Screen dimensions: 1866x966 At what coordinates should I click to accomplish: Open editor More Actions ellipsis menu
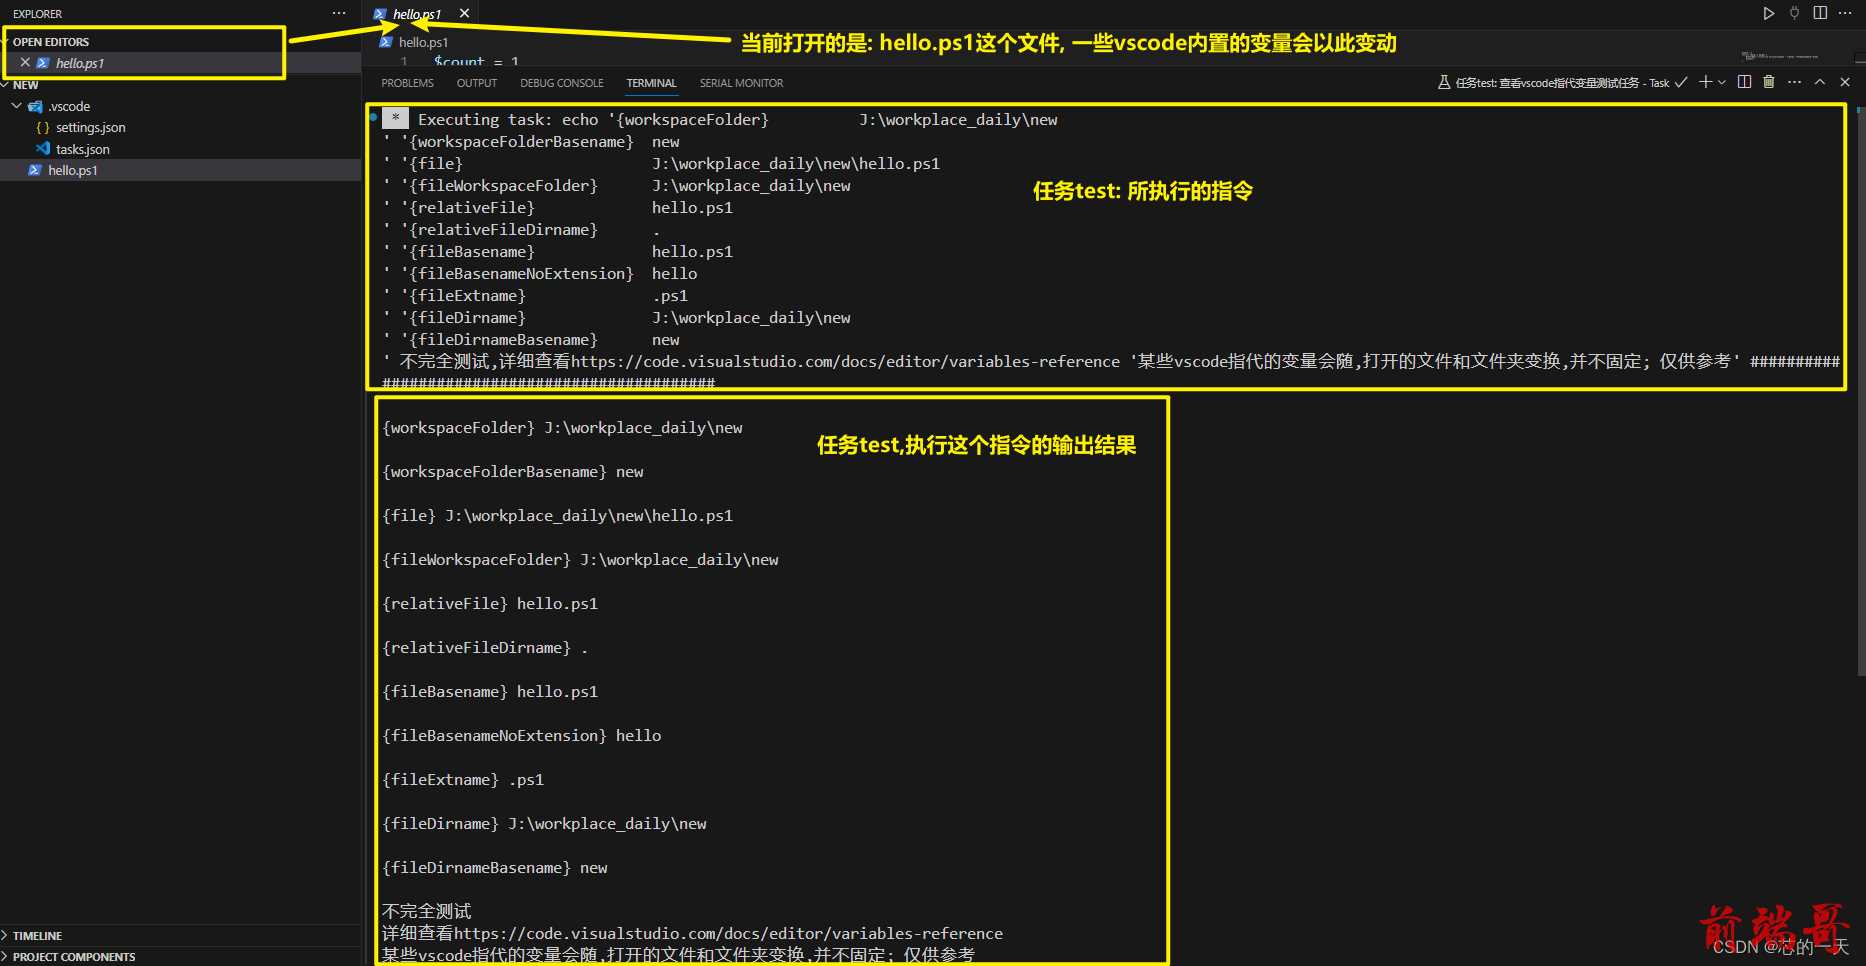point(1845,13)
